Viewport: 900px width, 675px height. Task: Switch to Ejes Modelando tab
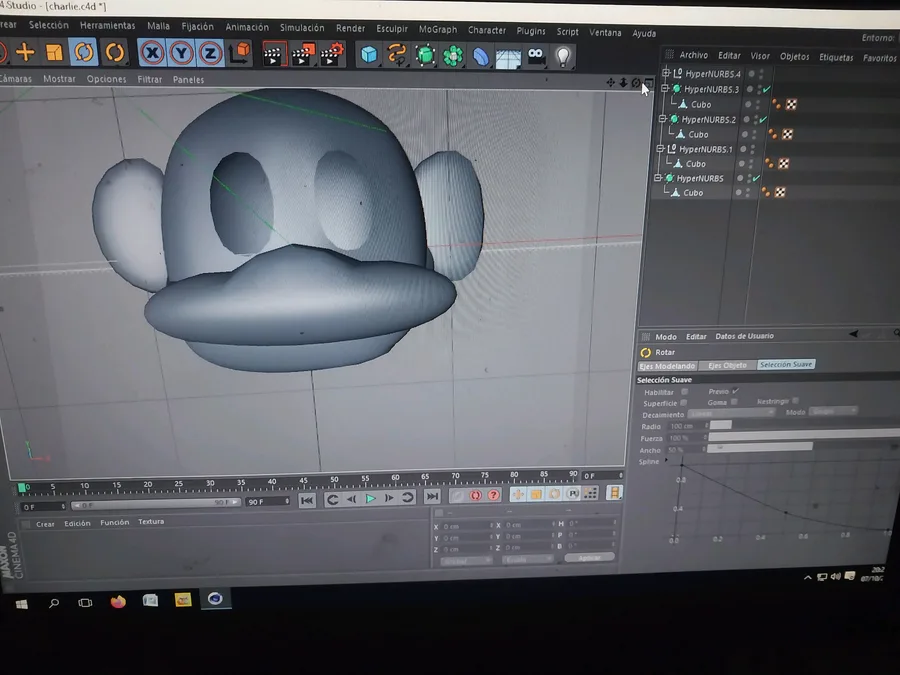tap(667, 366)
